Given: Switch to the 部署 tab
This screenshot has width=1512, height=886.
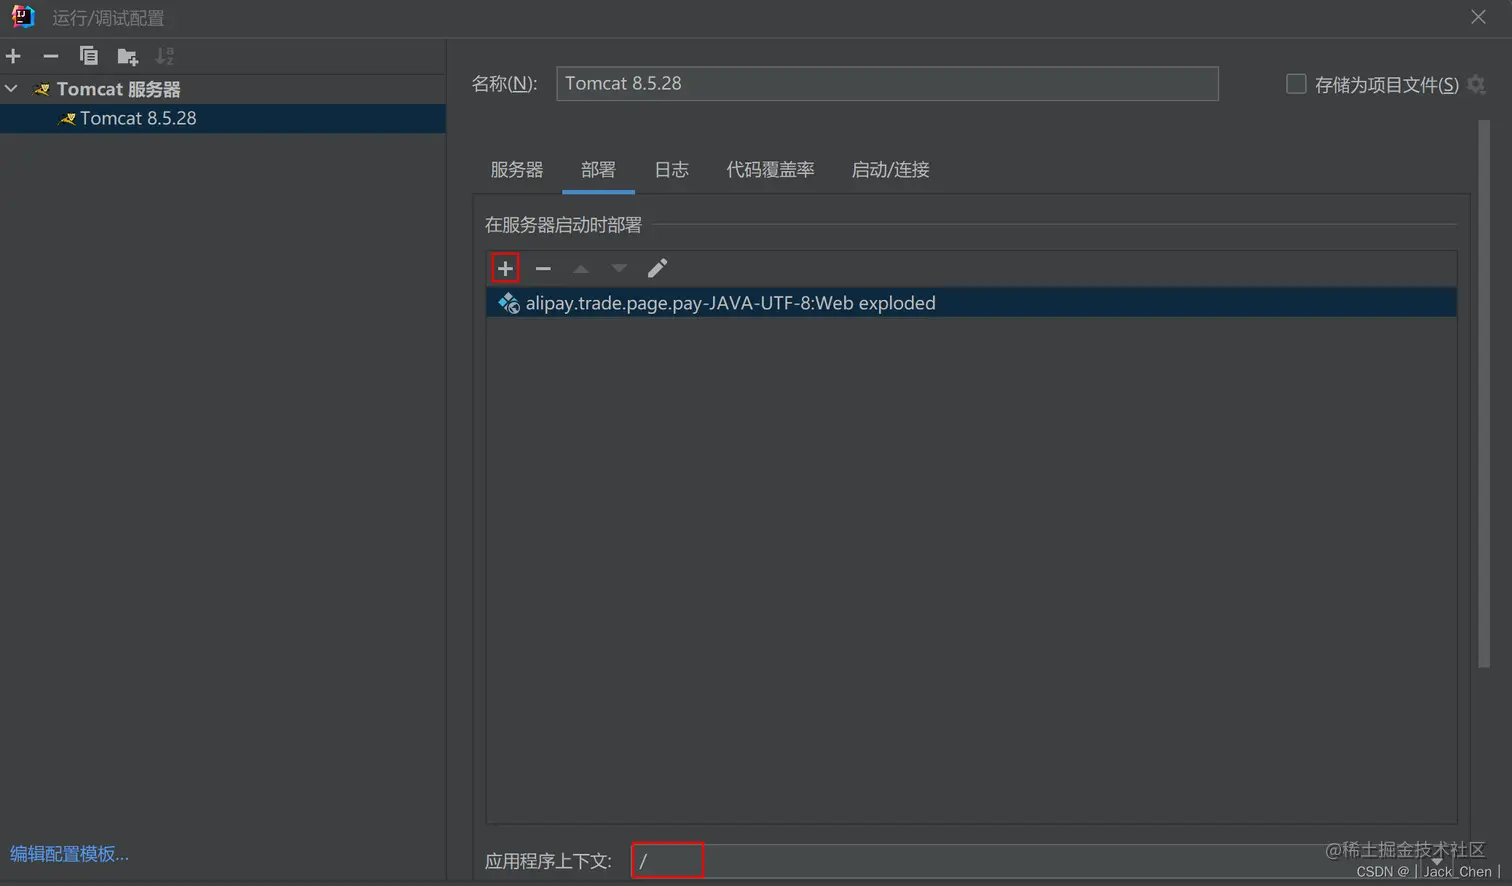Looking at the screenshot, I should pyautogui.click(x=598, y=170).
